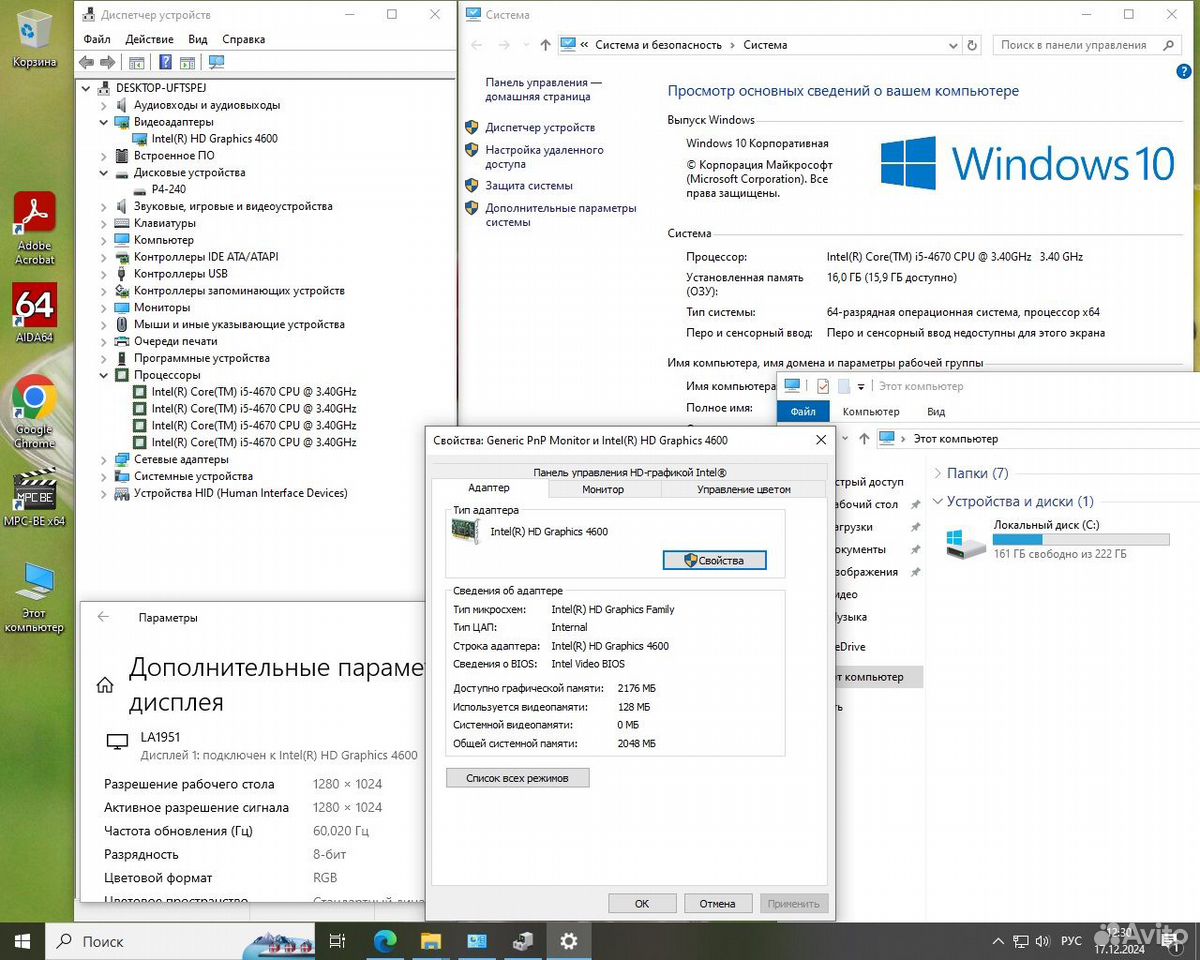Click the Windows Start button
Viewport: 1200px width, 960px height.
tap(22, 941)
